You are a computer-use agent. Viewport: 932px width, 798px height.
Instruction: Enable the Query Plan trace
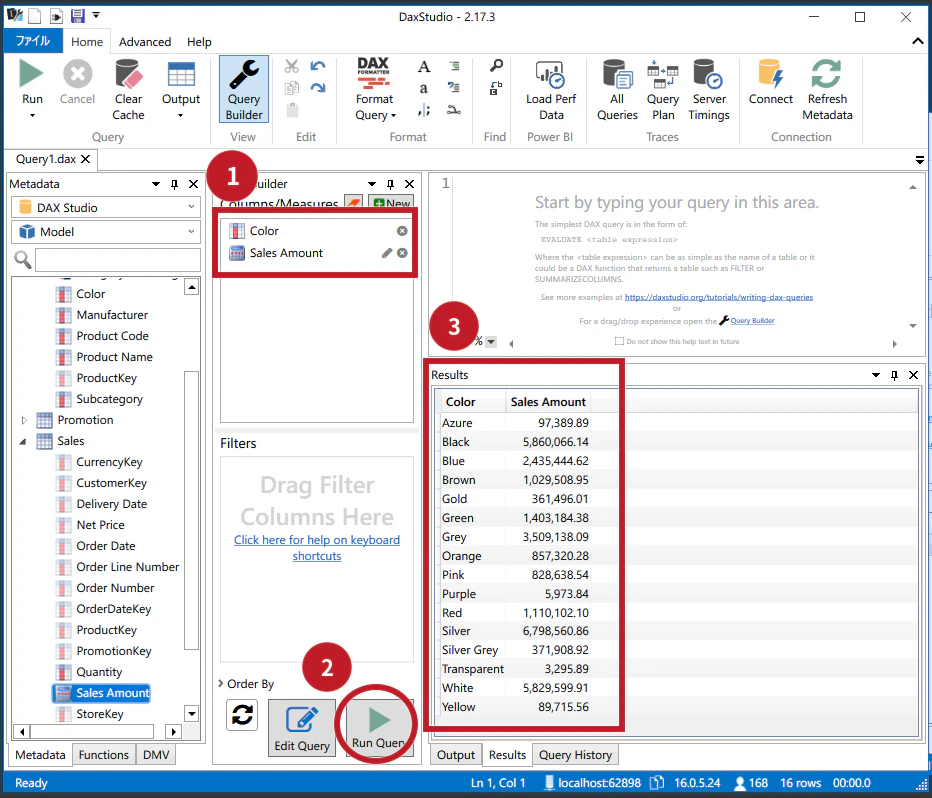pyautogui.click(x=663, y=90)
